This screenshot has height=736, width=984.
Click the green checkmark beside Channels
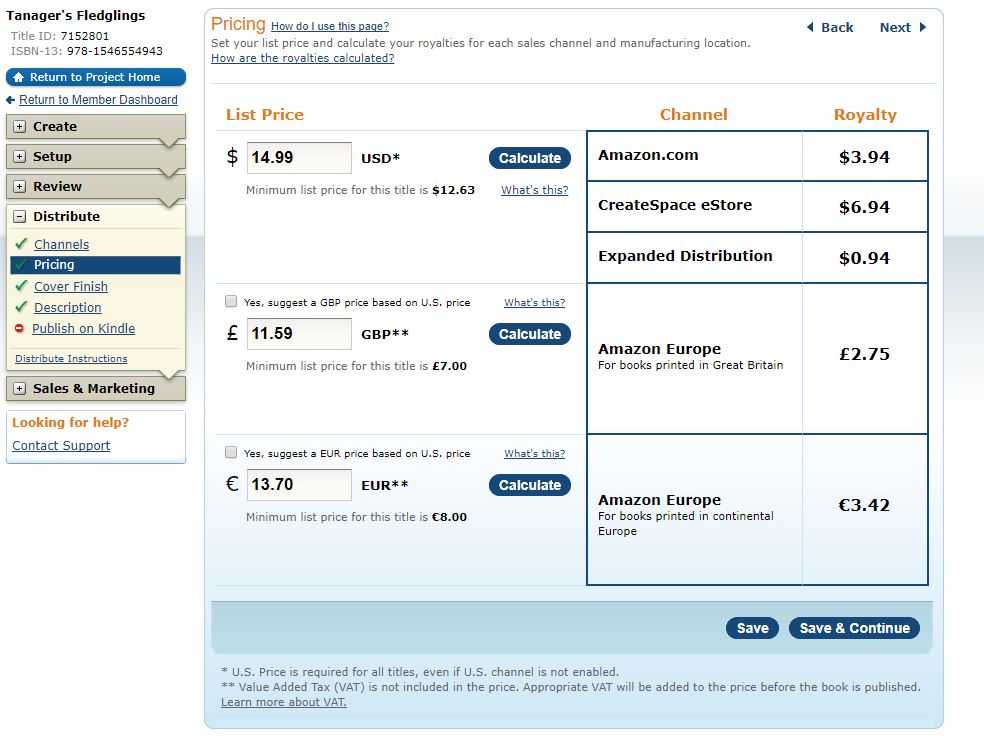click(x=21, y=244)
